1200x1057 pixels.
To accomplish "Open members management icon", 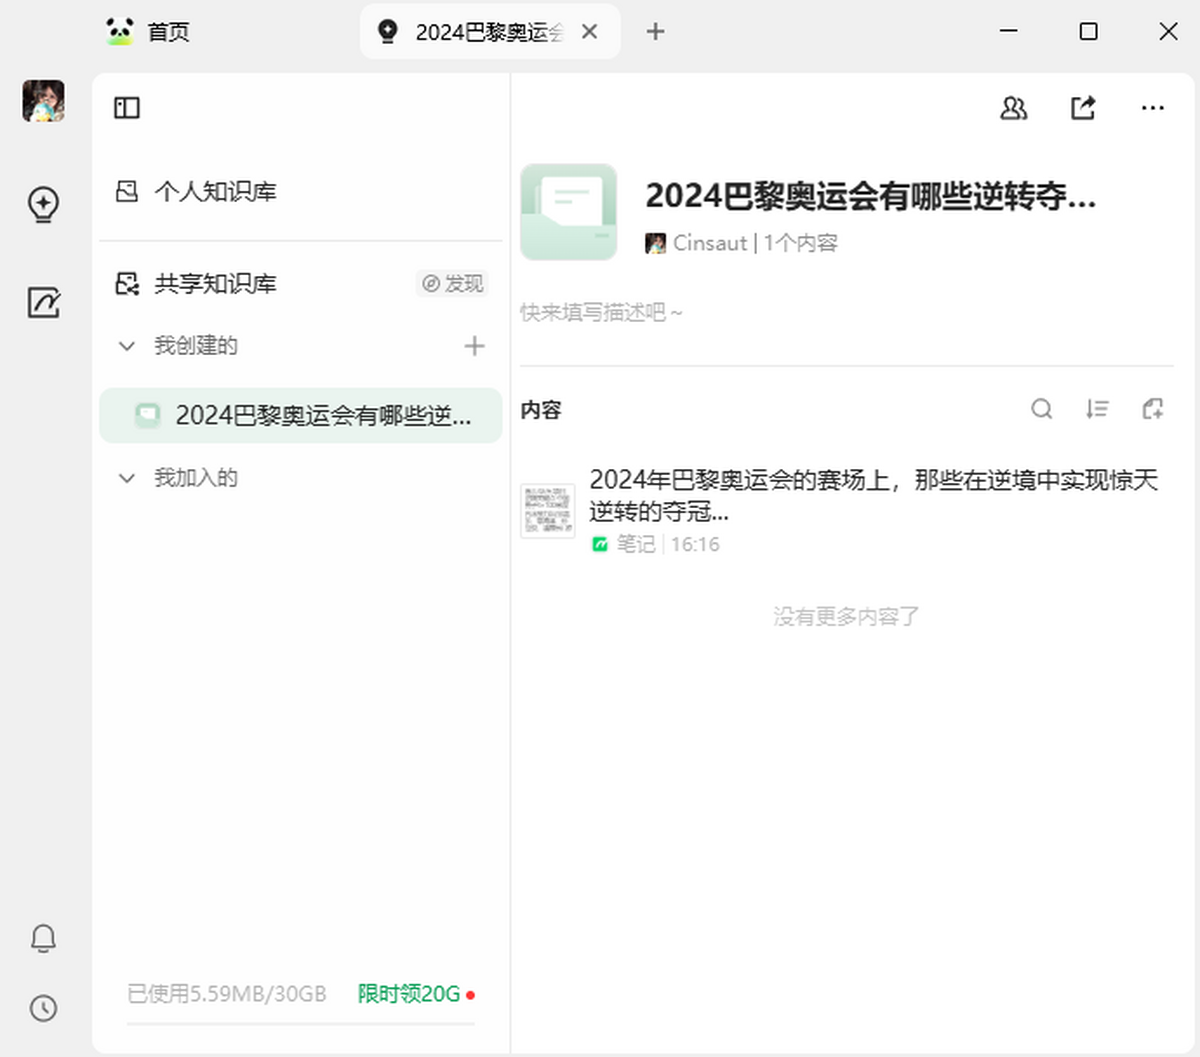I will pyautogui.click(x=1013, y=108).
